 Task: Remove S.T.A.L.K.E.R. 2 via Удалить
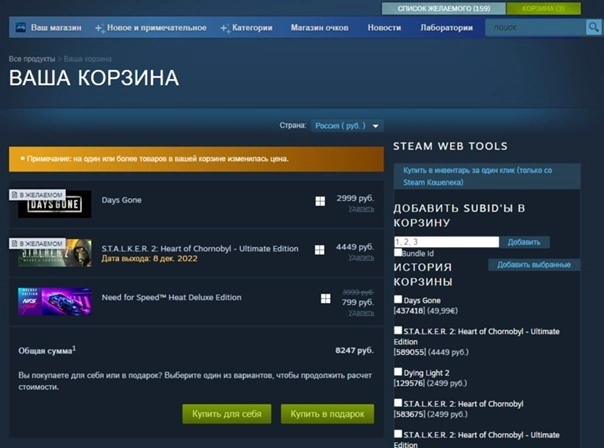click(x=361, y=257)
